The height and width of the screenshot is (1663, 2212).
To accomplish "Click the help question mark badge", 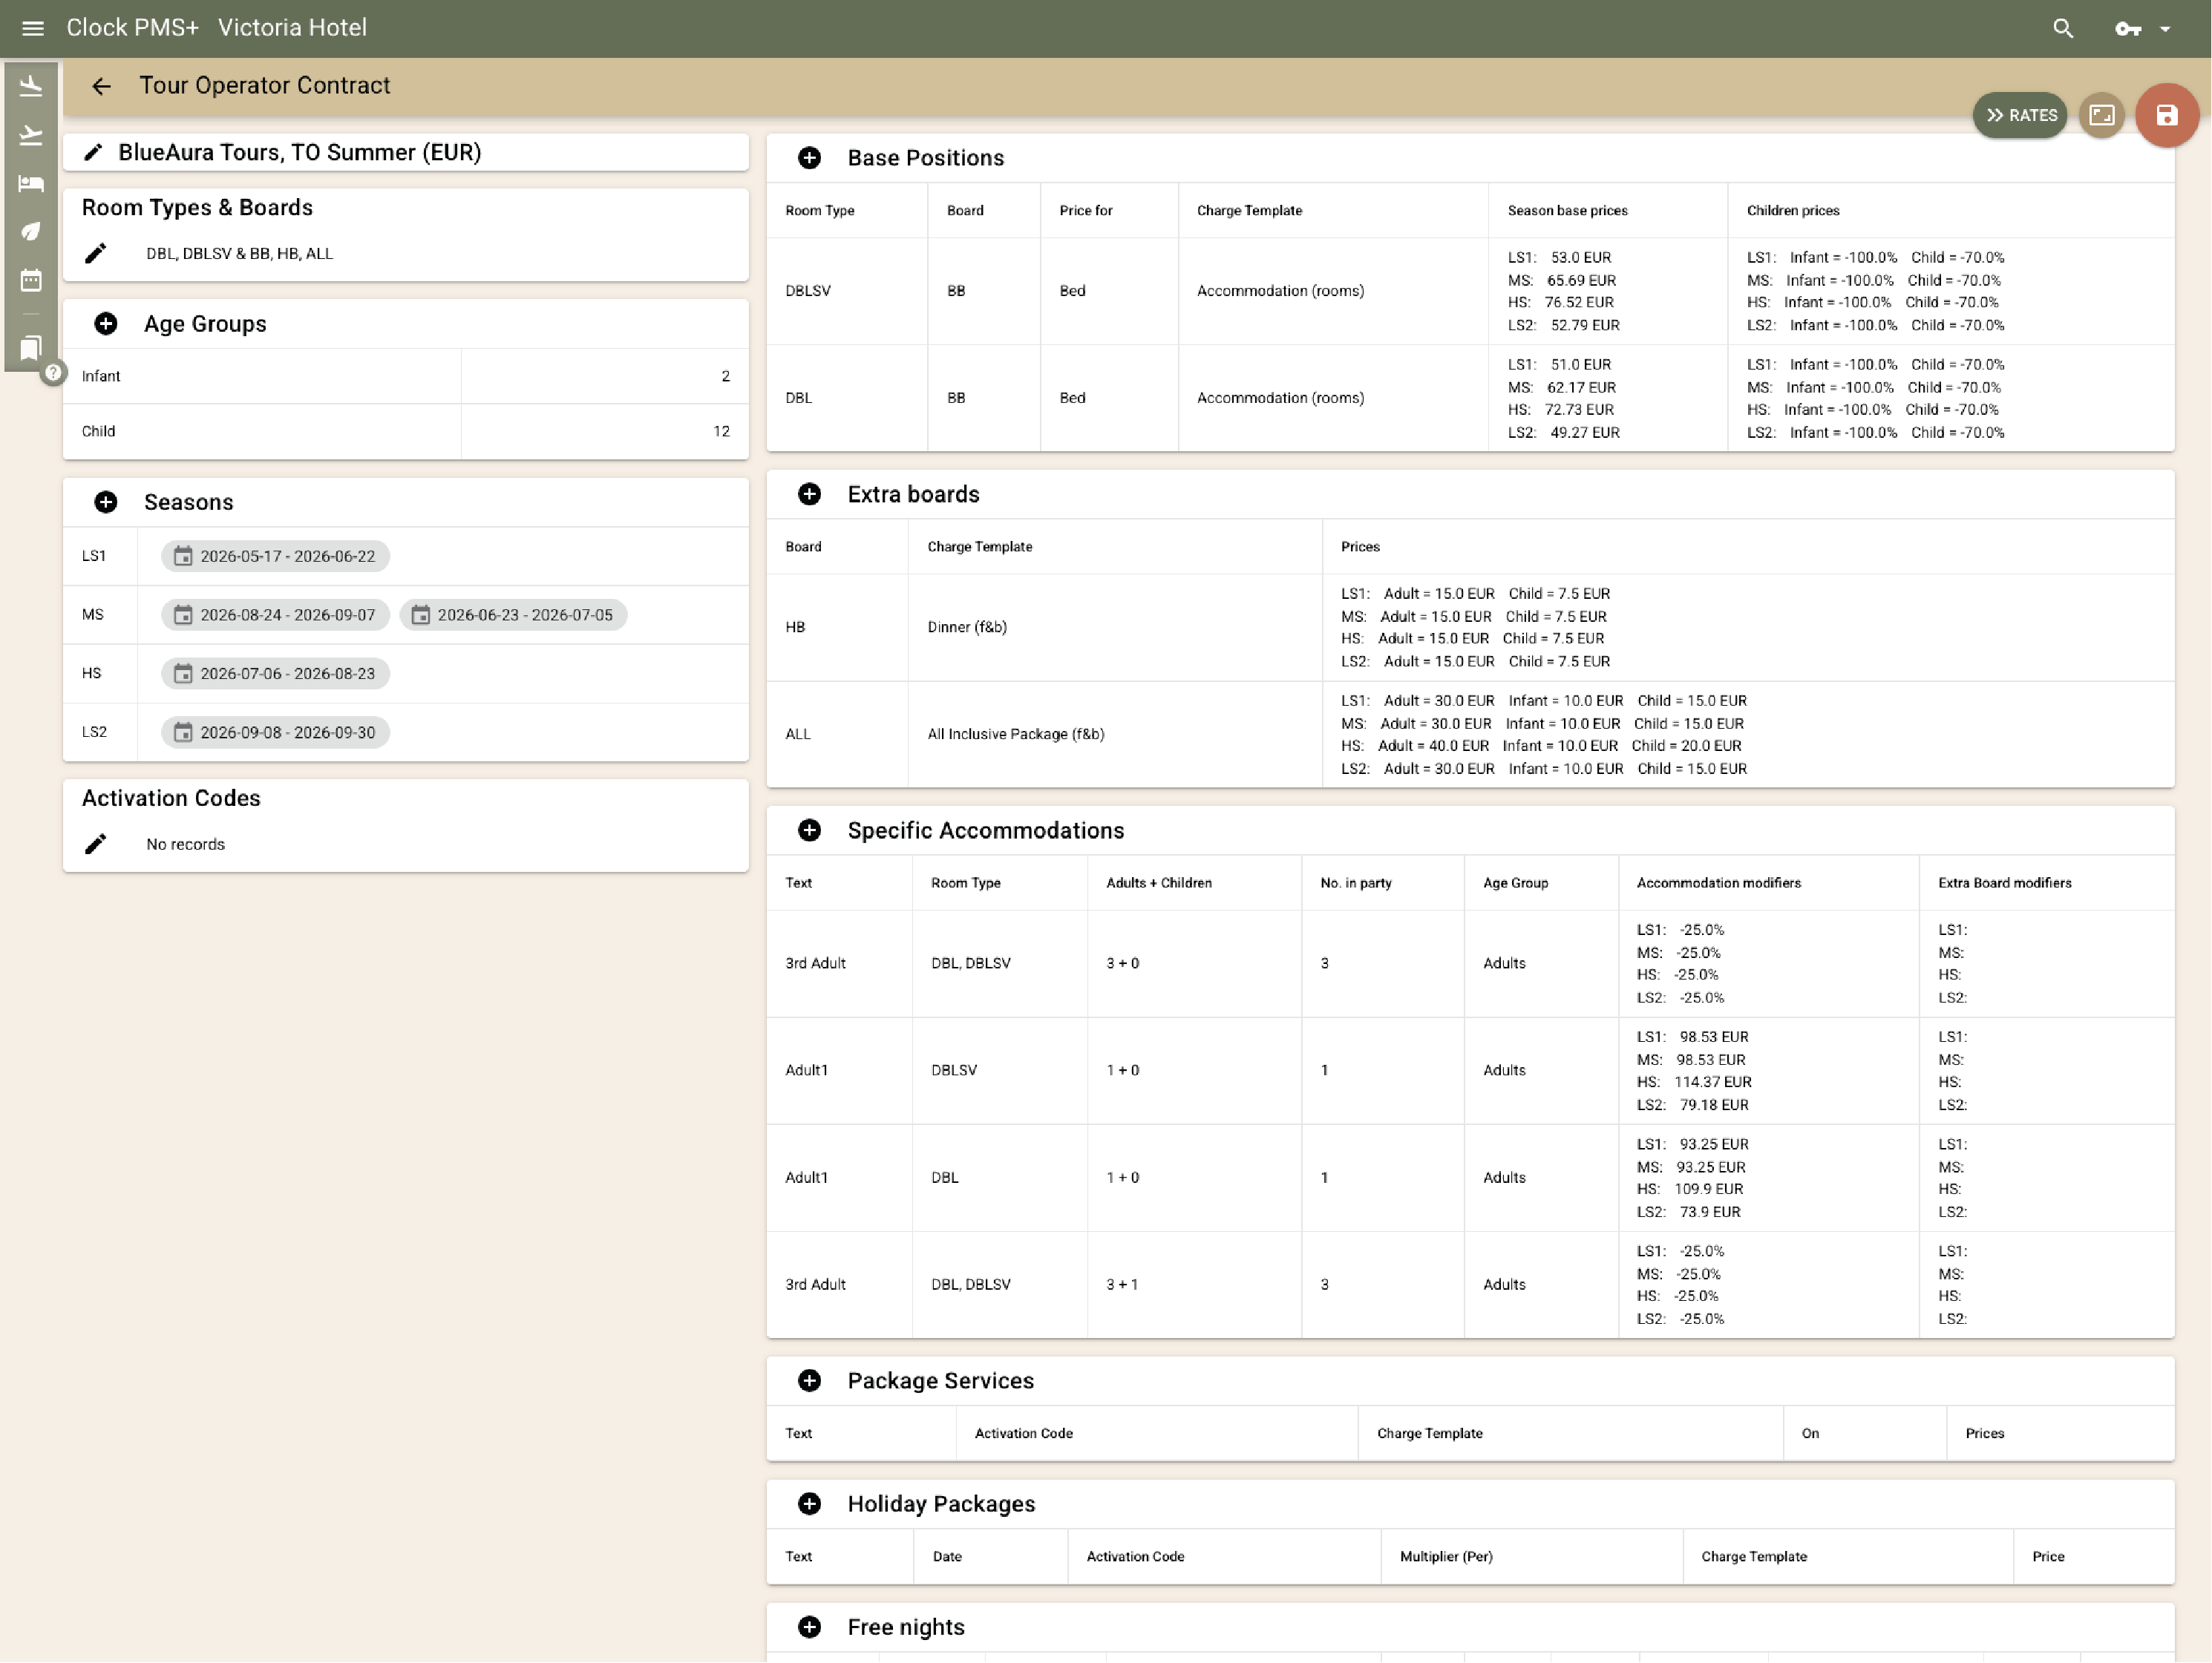I will 53,373.
